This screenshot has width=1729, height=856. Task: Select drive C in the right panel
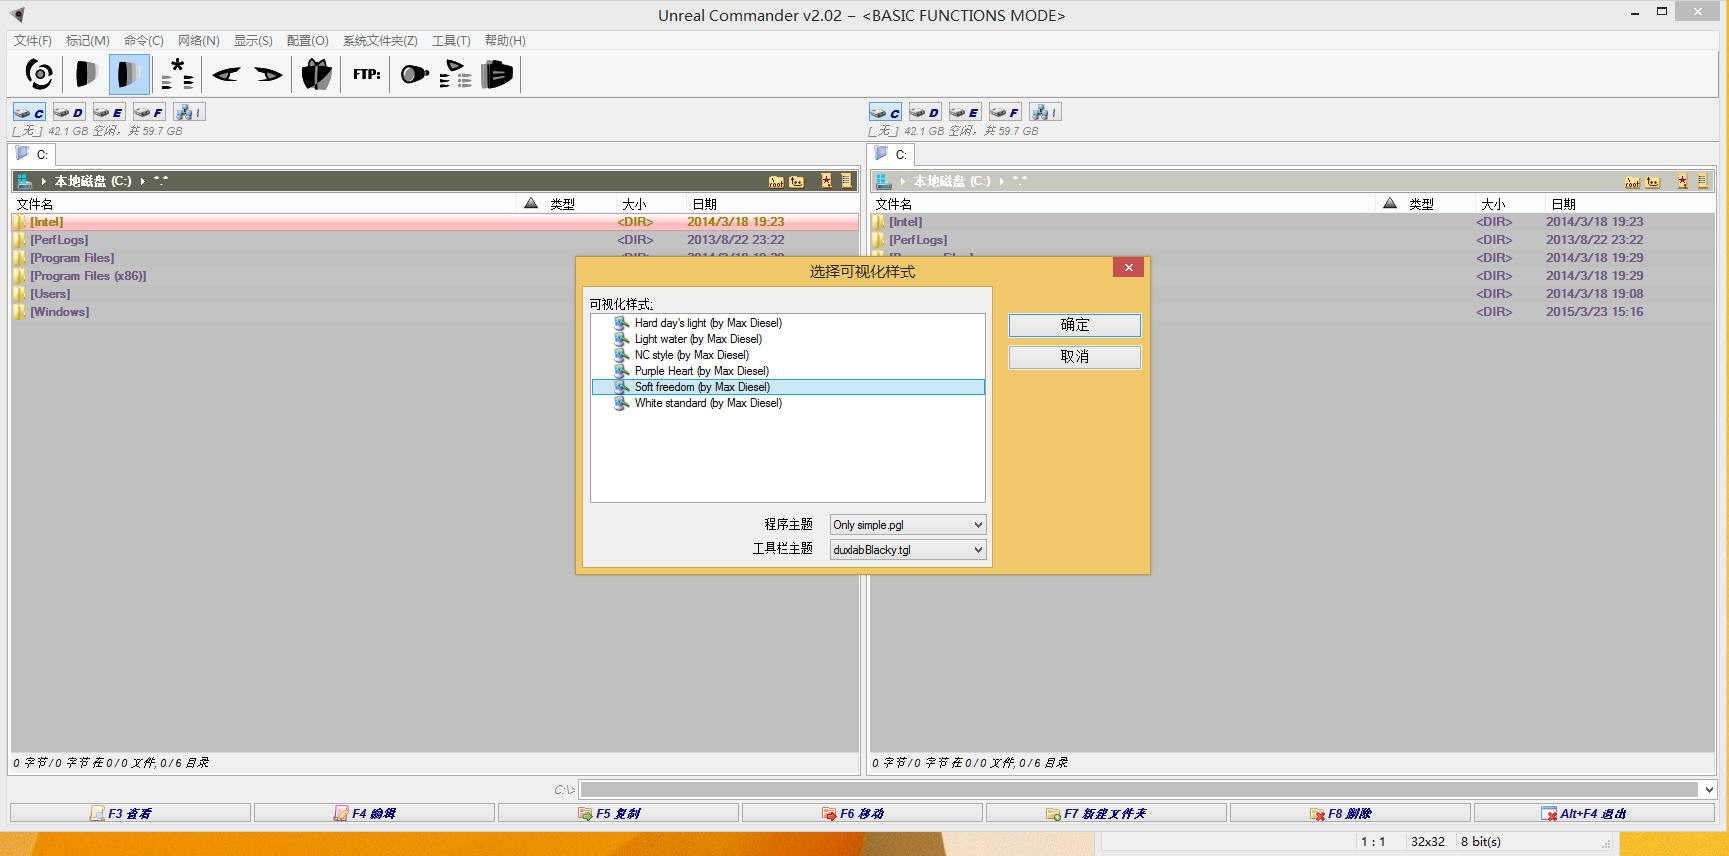point(885,112)
